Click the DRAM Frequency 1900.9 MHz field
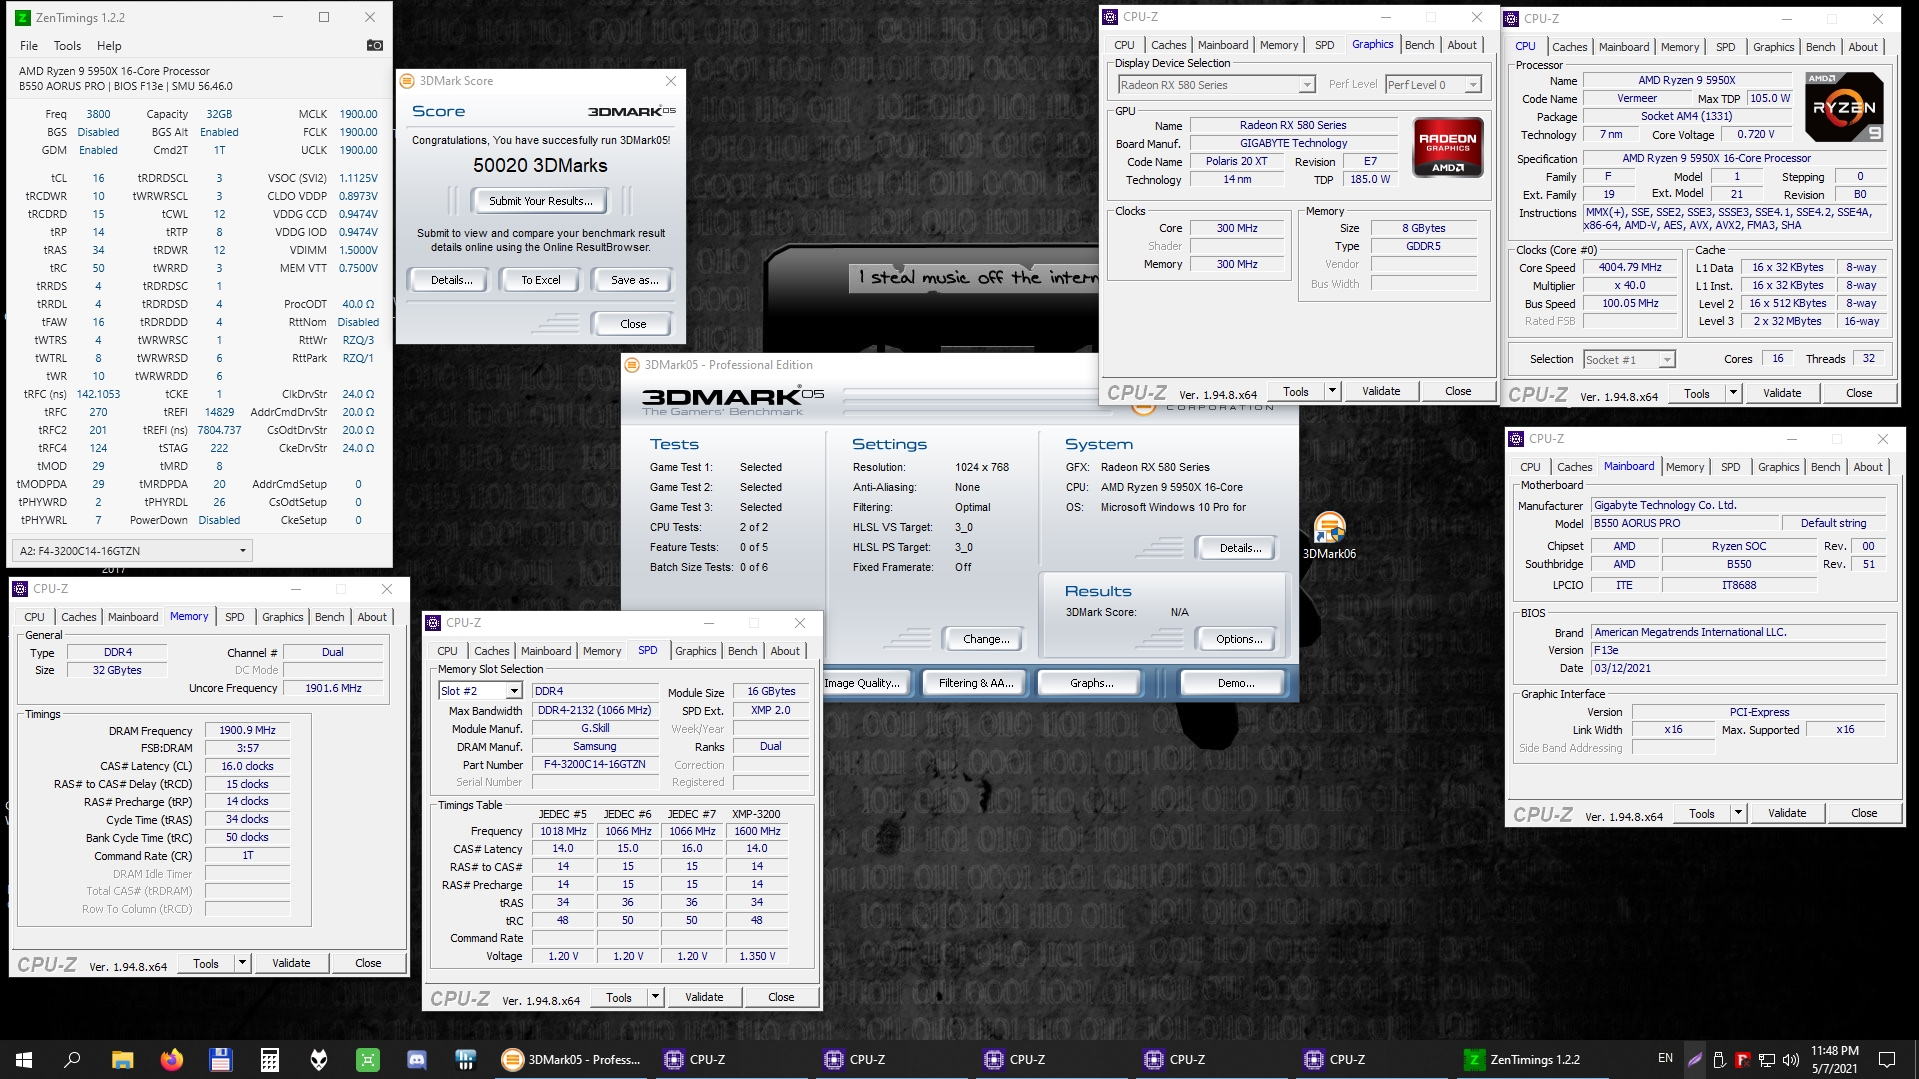 click(247, 730)
